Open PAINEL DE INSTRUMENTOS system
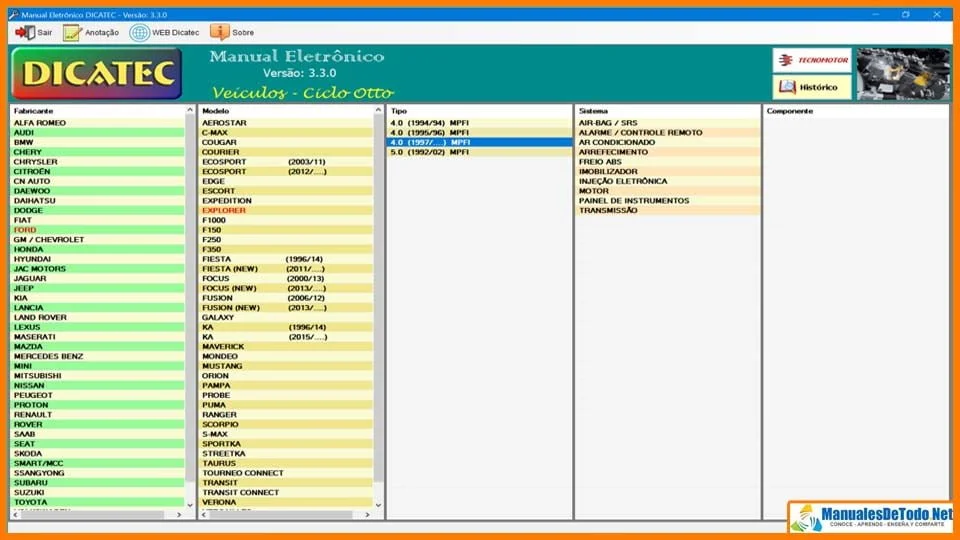This screenshot has height=540, width=960. coord(669,201)
